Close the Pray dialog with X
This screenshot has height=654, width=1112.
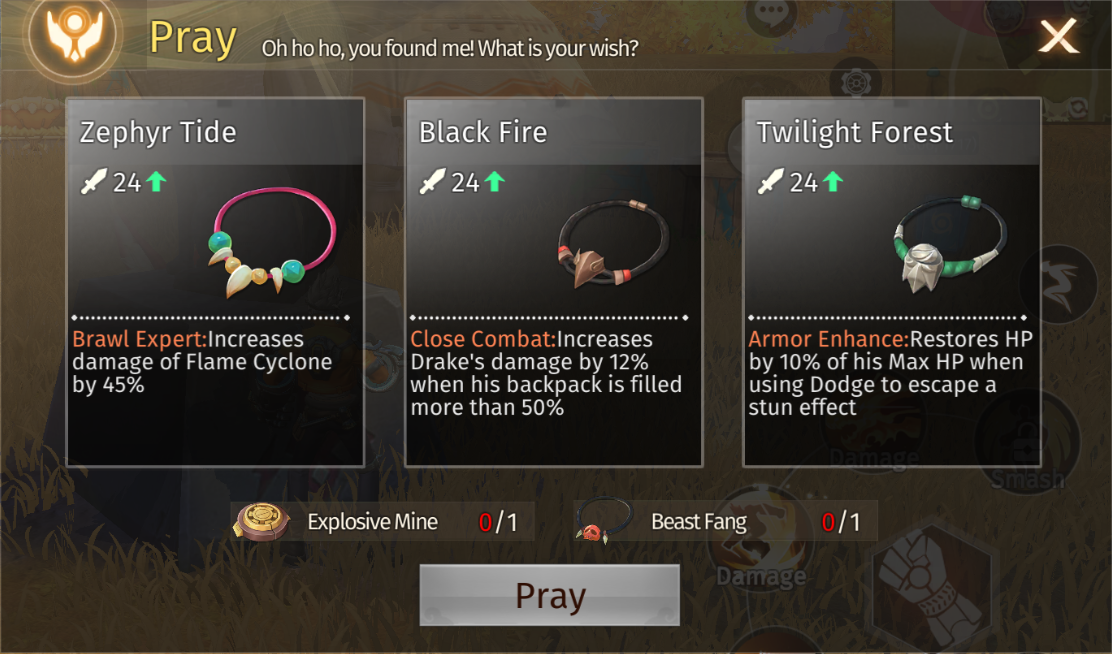click(x=1058, y=36)
